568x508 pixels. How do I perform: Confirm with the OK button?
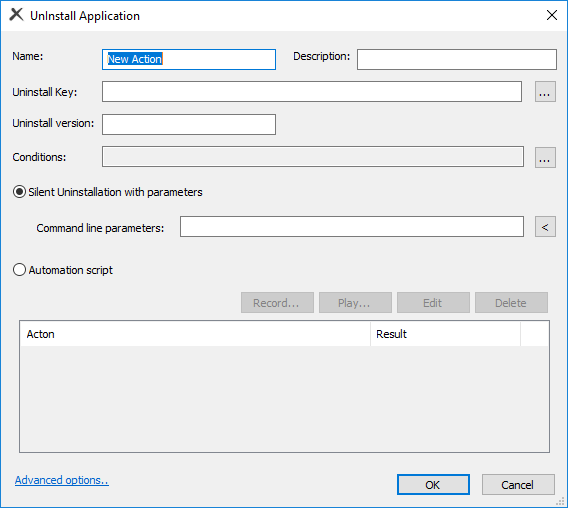pos(433,484)
